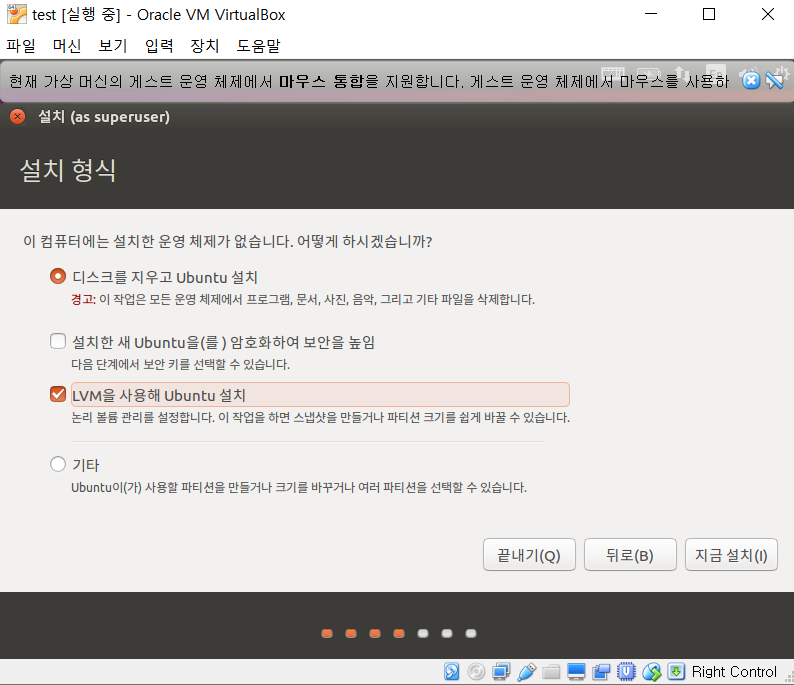794x685 pixels.
Task: Click the keyboard capture arrow icon
Action: [676, 672]
